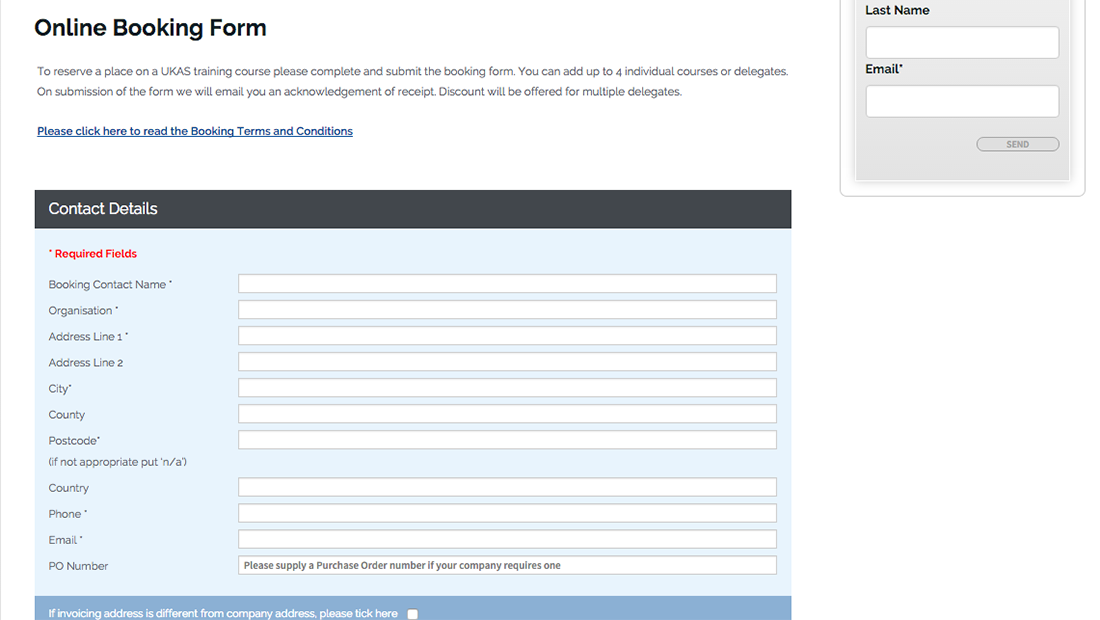Click the Postcode field
The width and height of the screenshot is (1100, 620).
507,439
